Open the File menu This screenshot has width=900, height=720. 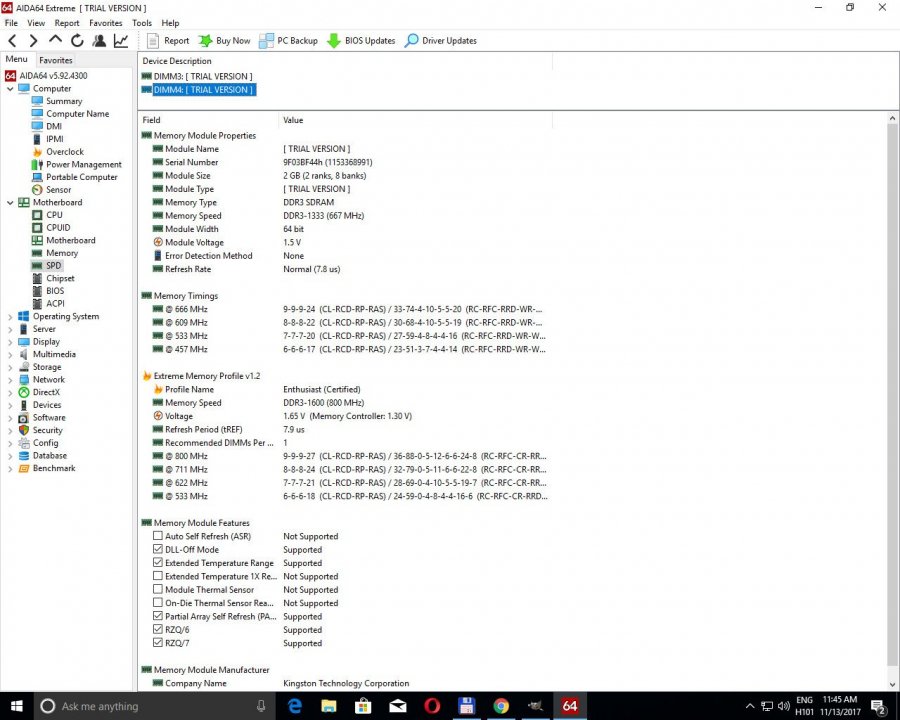[x=11, y=23]
